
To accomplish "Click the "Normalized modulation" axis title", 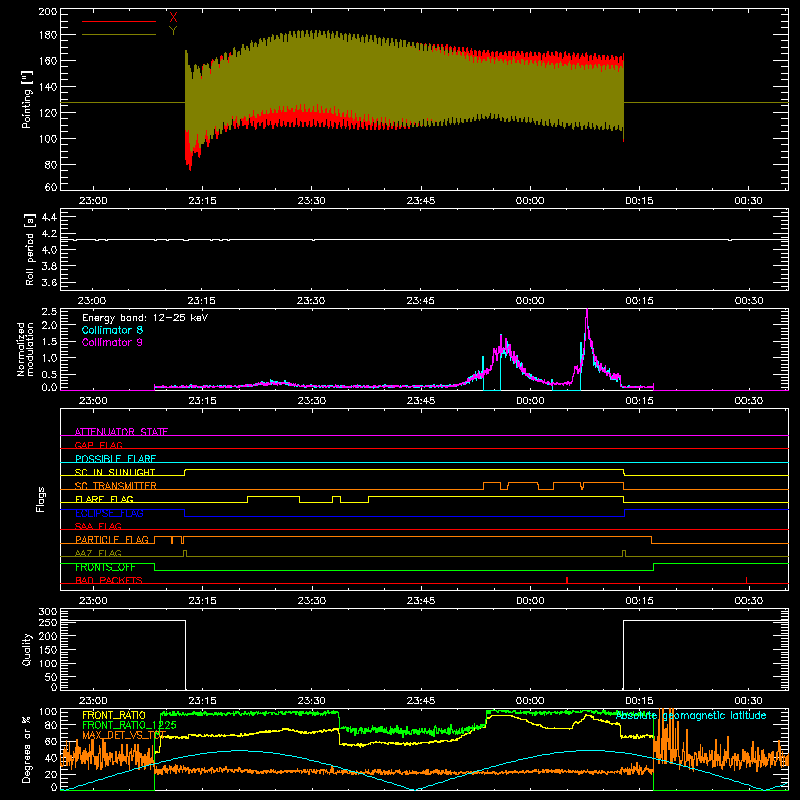I will click(25, 349).
